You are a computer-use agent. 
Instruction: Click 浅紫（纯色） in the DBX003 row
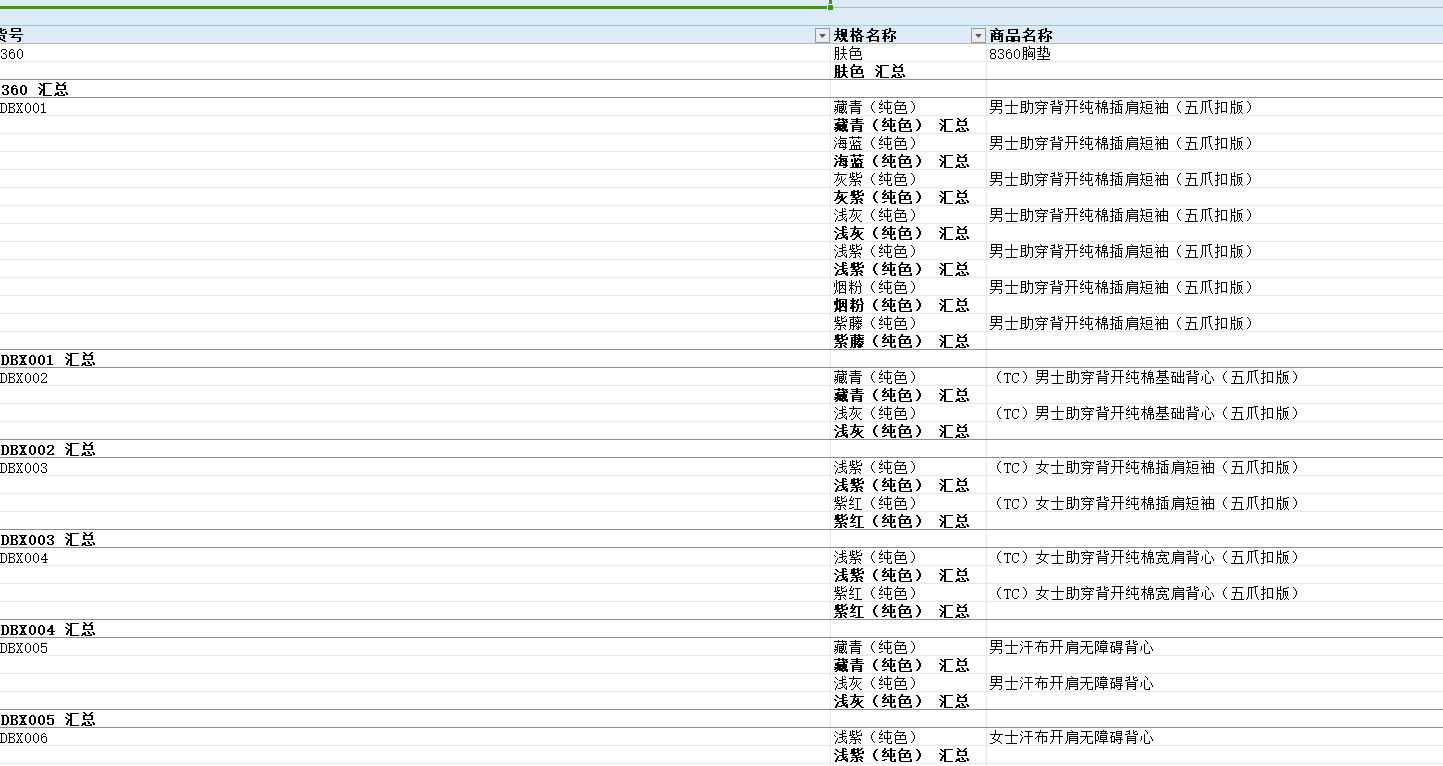pos(875,468)
